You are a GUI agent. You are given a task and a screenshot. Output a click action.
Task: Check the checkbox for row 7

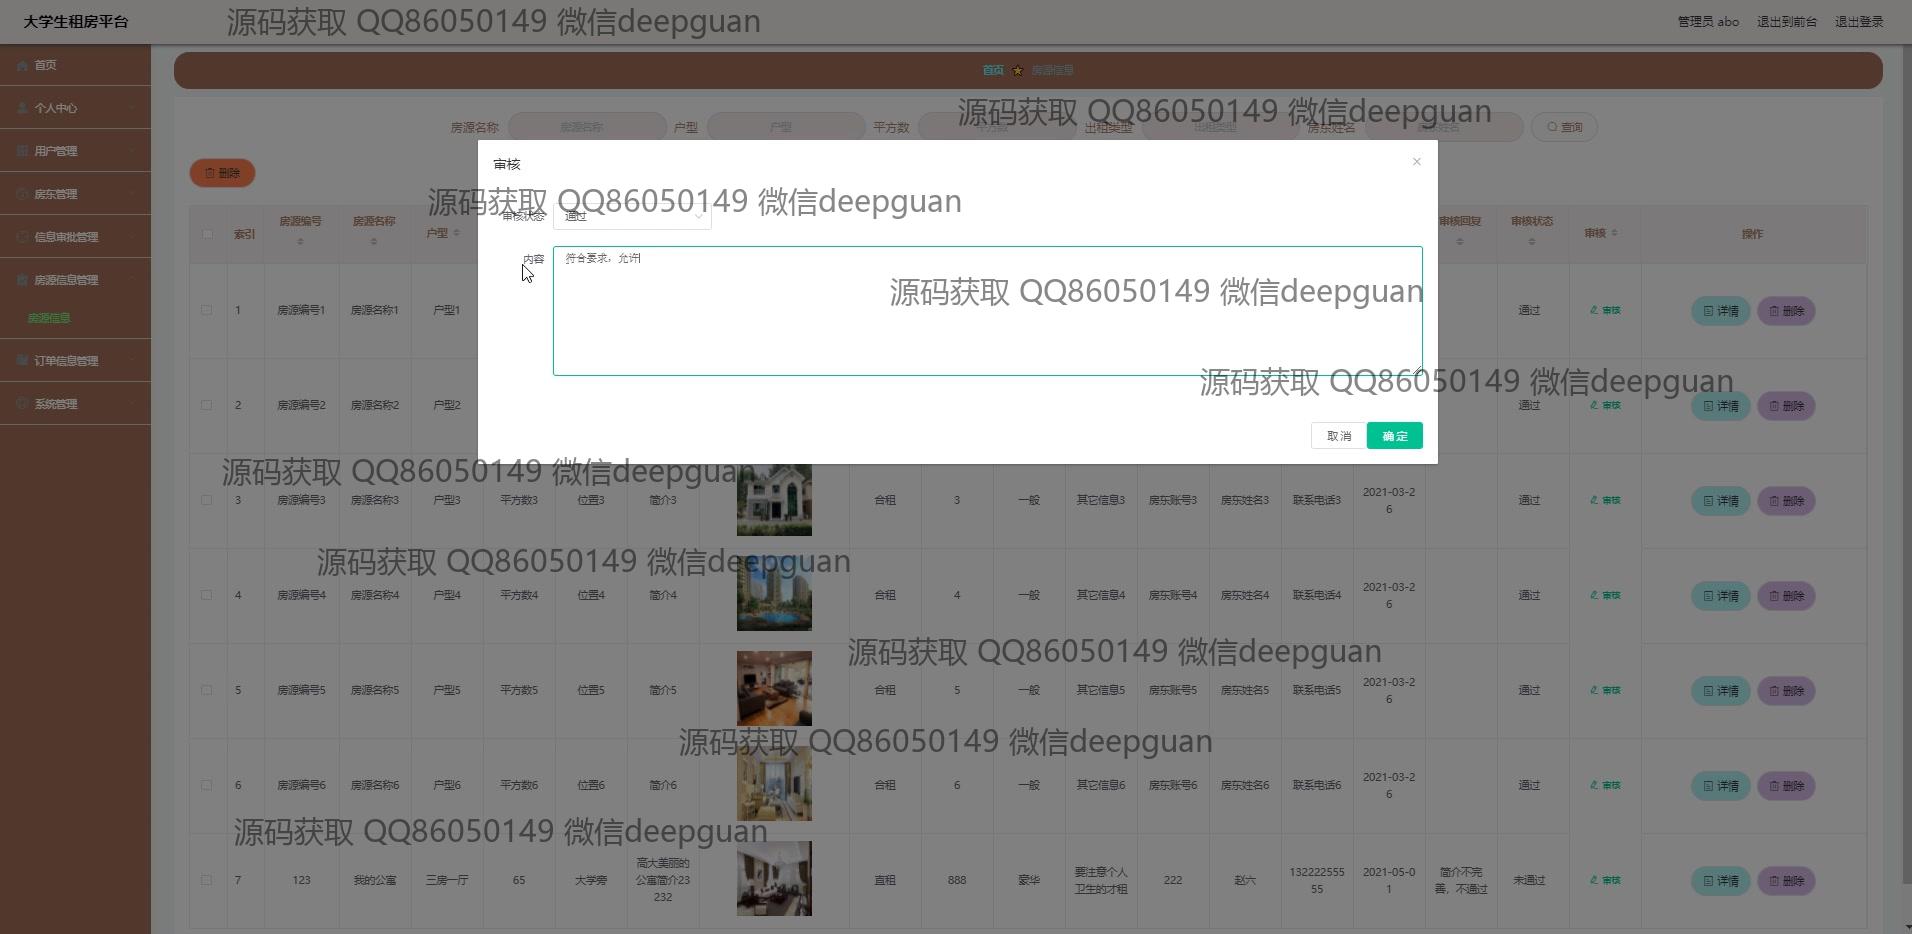207,880
